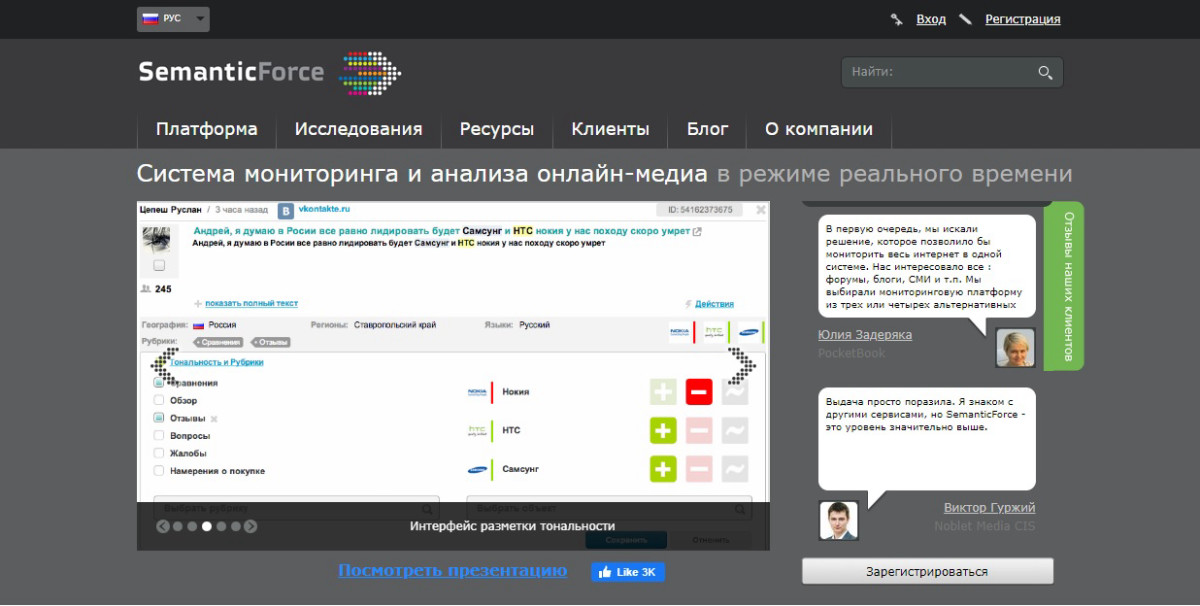
Task: Click the external link icon after the post headline
Action: [697, 232]
